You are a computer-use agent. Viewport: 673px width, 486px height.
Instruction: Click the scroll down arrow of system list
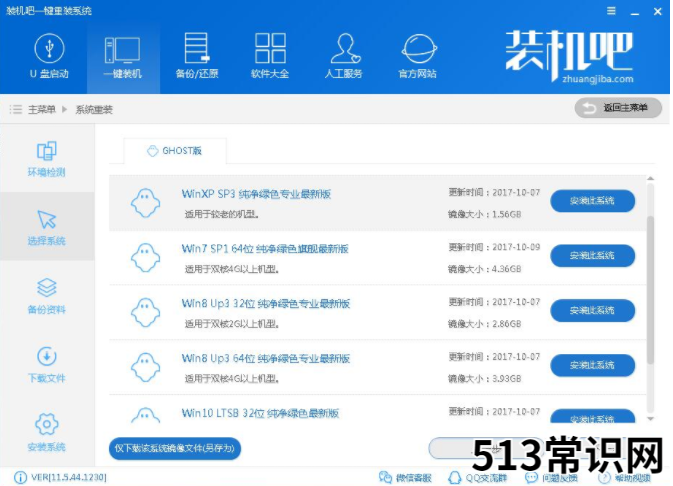(x=651, y=418)
